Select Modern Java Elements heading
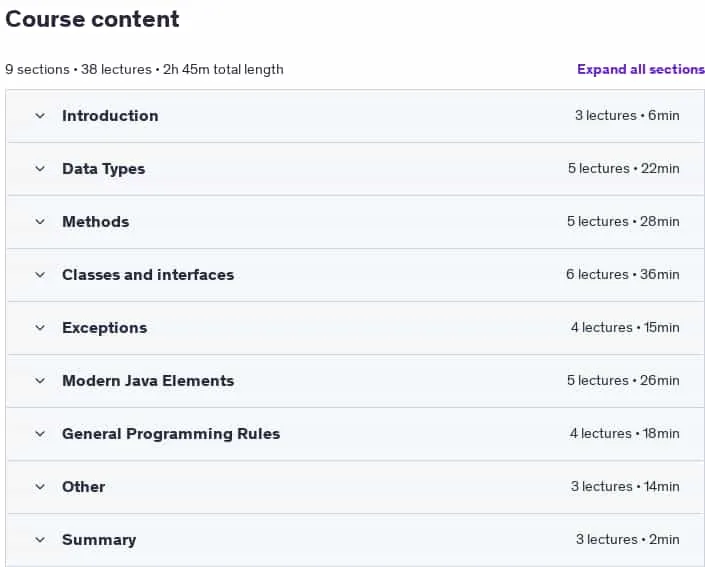 click(x=148, y=381)
